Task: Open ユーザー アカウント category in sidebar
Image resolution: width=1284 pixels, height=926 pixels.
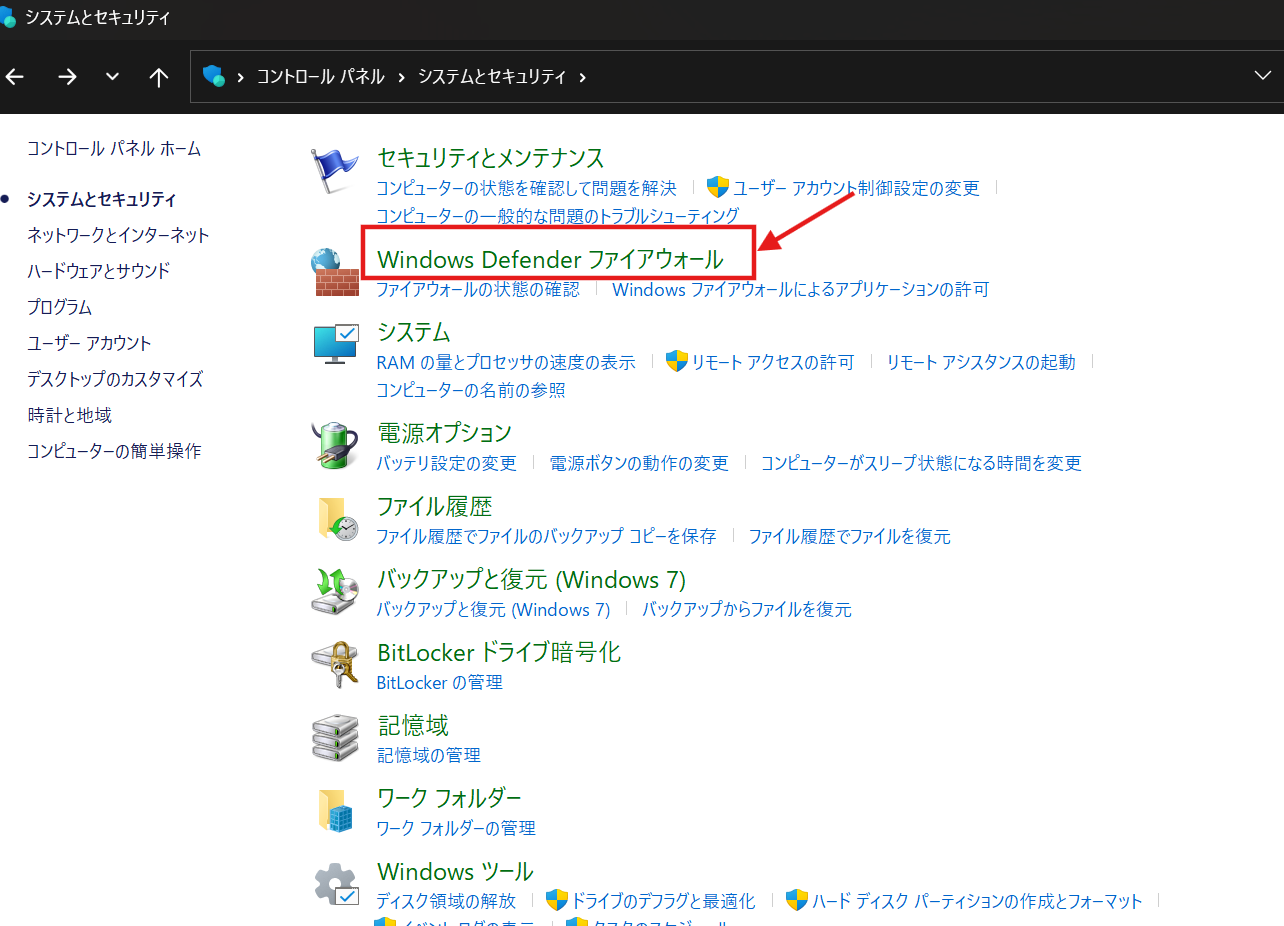Action: tap(90, 343)
